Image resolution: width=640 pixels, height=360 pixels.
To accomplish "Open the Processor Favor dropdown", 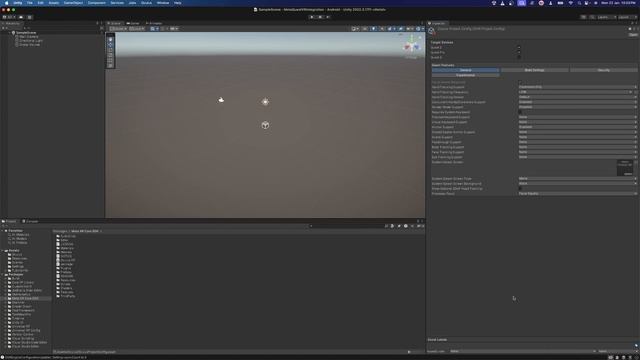I will point(577,193).
